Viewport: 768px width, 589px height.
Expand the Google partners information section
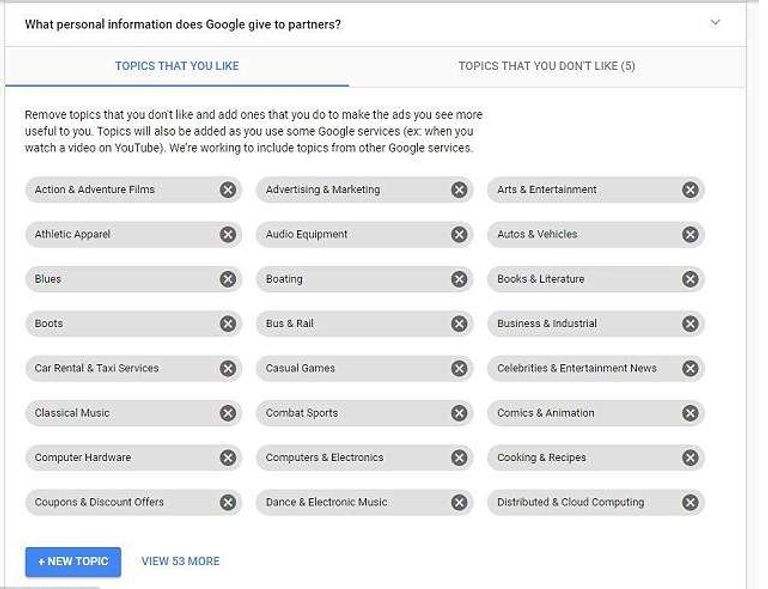pos(715,23)
